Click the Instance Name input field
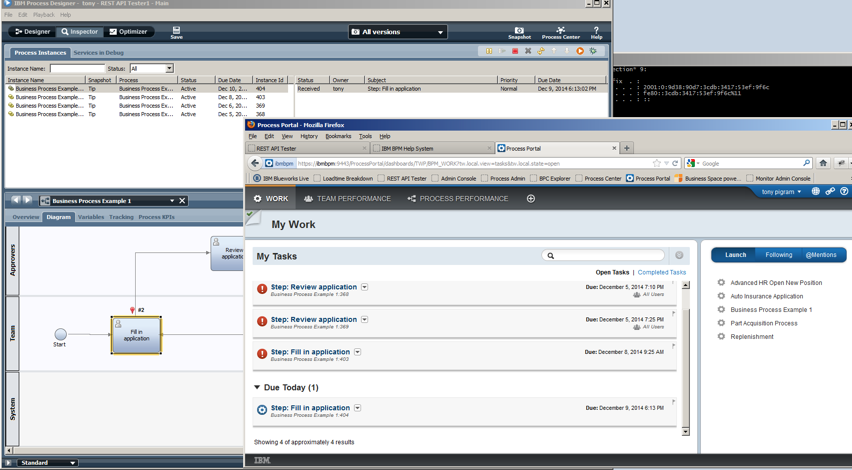The height and width of the screenshot is (470, 852). [x=77, y=68]
